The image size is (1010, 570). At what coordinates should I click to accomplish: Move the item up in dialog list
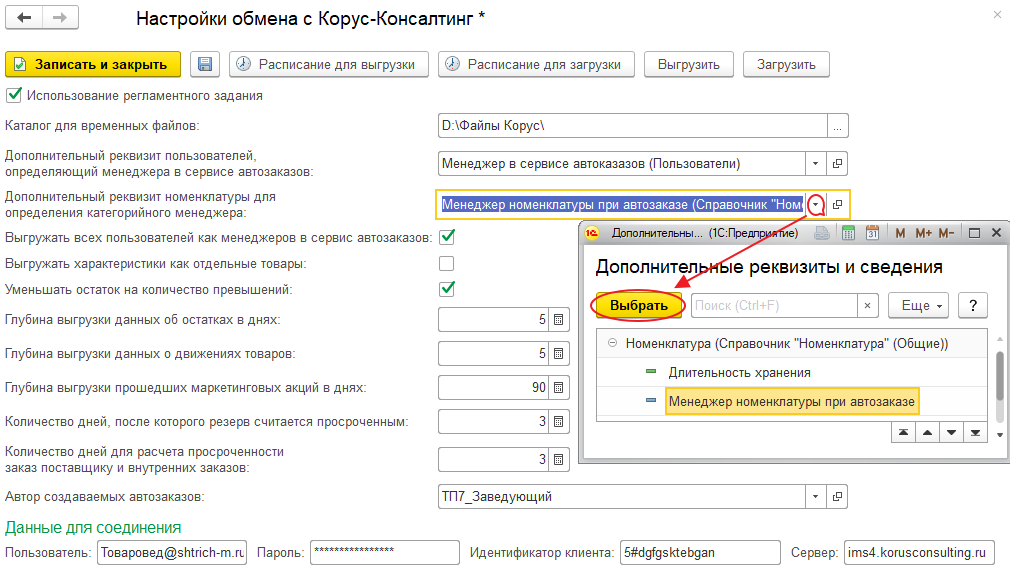(x=928, y=433)
